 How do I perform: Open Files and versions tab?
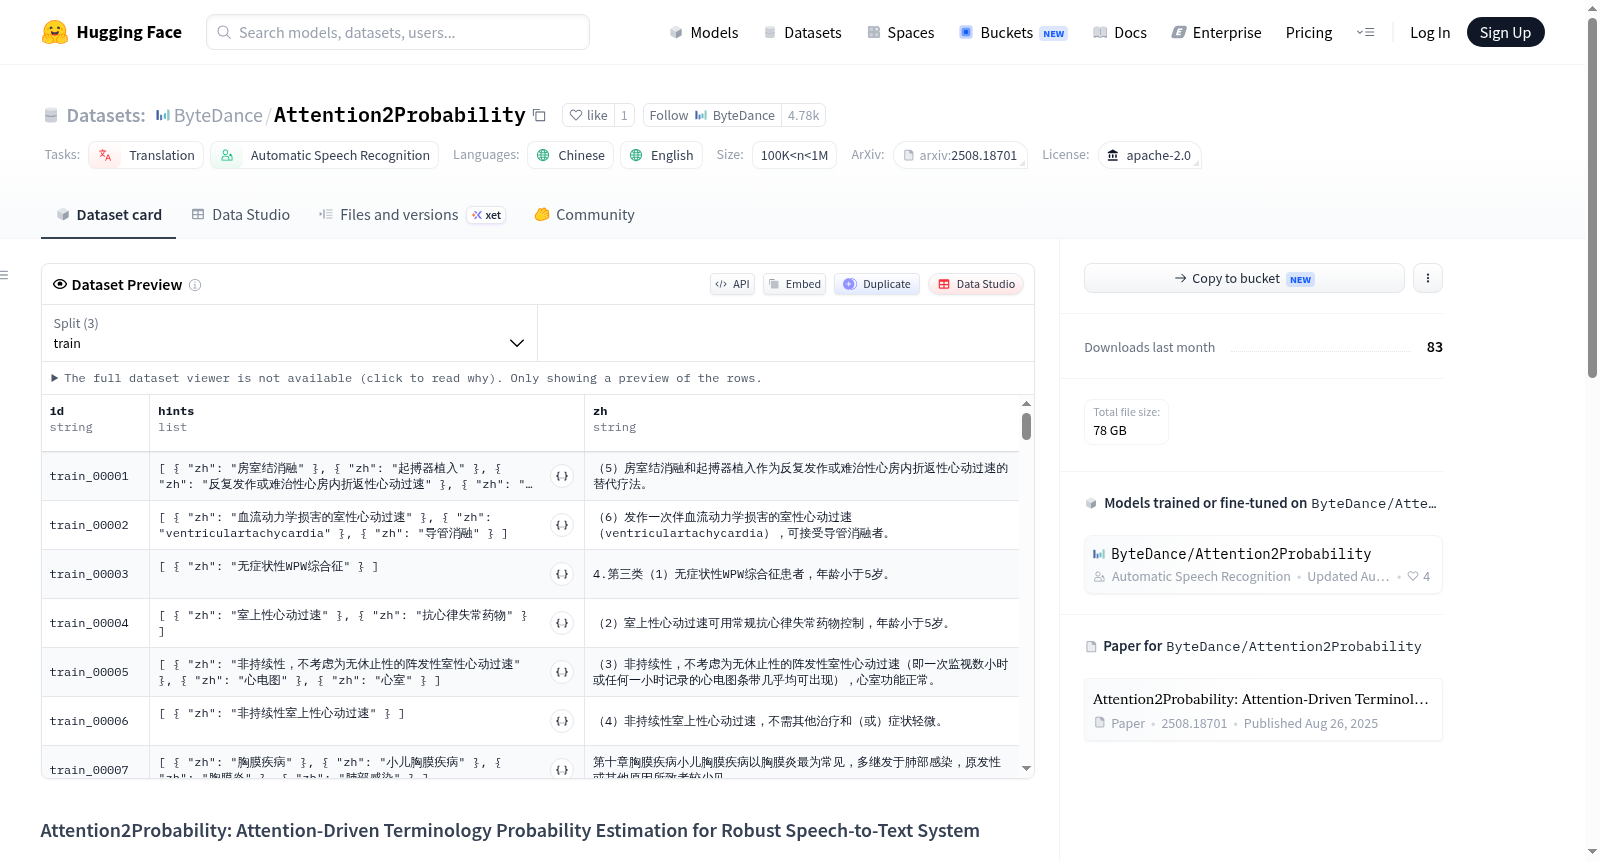pos(412,215)
